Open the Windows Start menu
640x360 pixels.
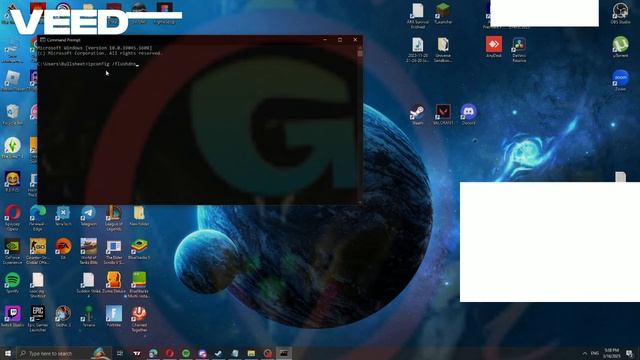[x=7, y=353]
